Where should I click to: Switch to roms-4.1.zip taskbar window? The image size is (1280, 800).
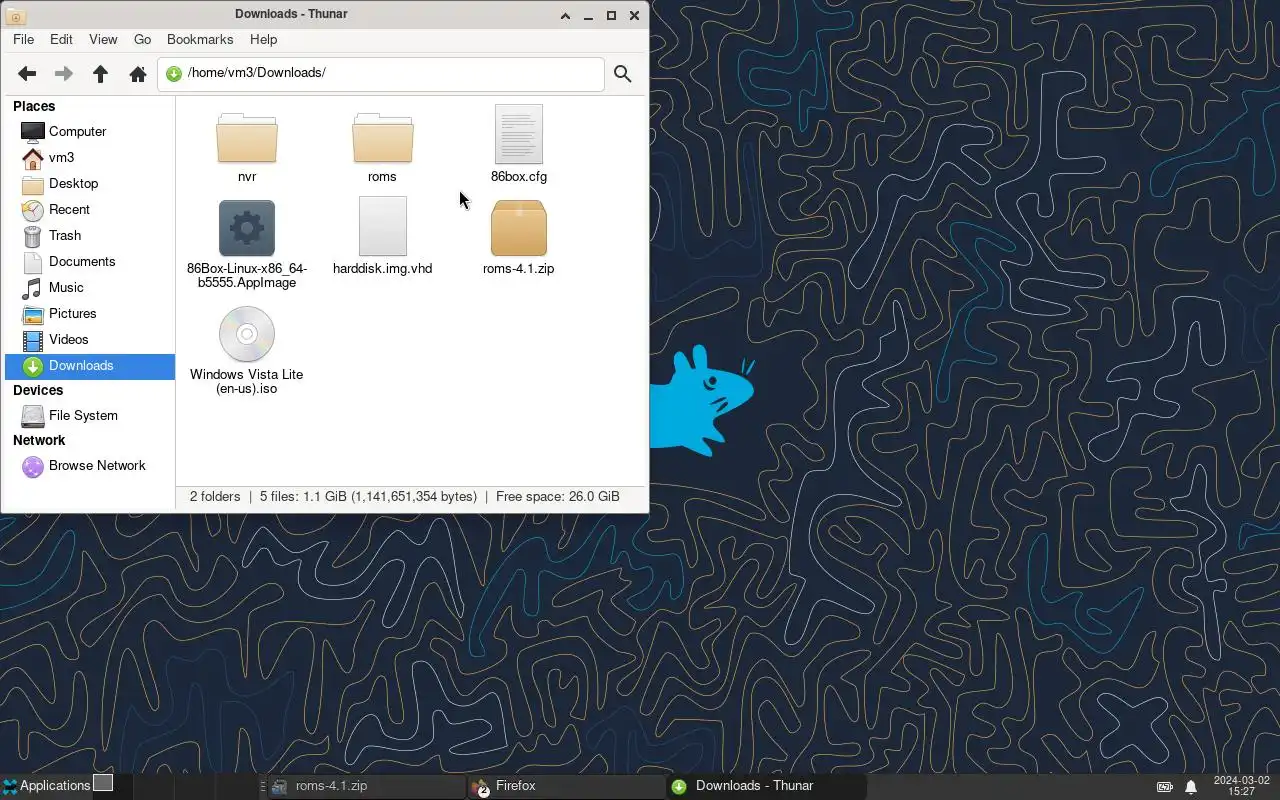pos(365,786)
